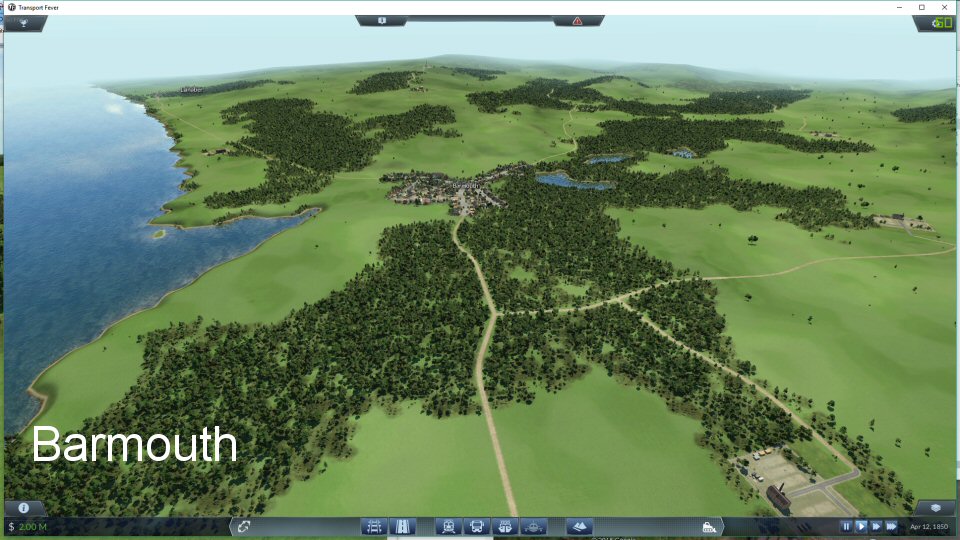Pause the game simulation
This screenshot has height=540, width=960.
(846, 527)
